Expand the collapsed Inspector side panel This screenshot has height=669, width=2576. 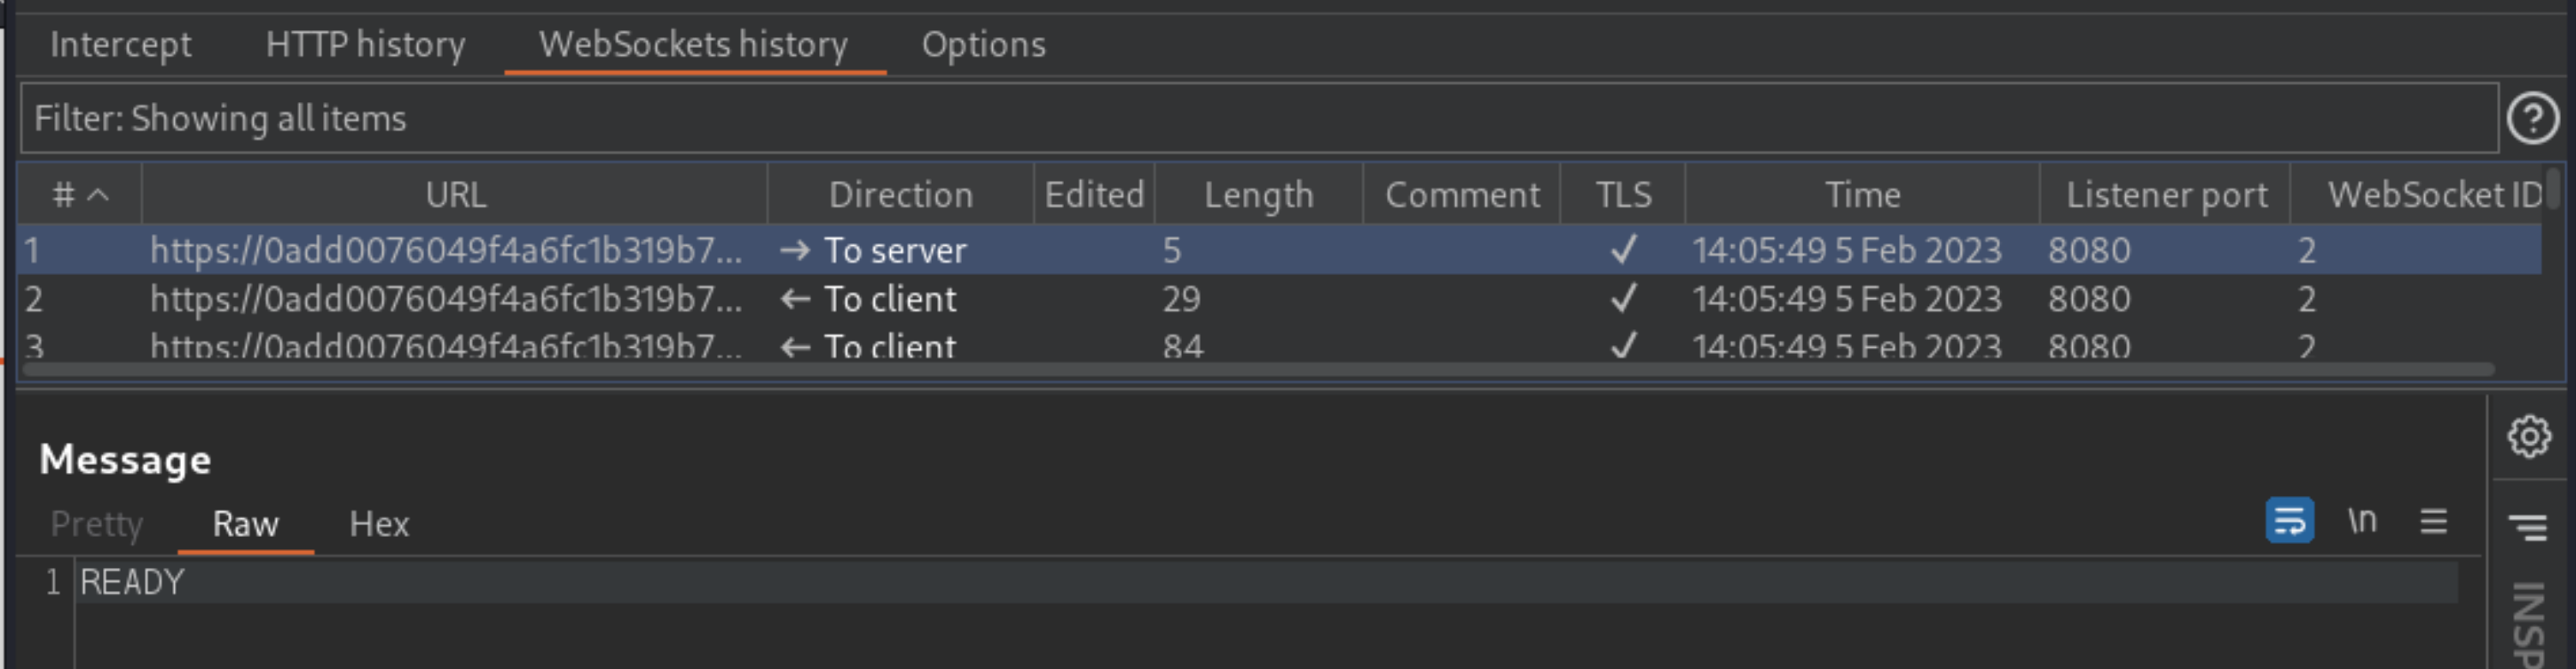tap(2528, 626)
